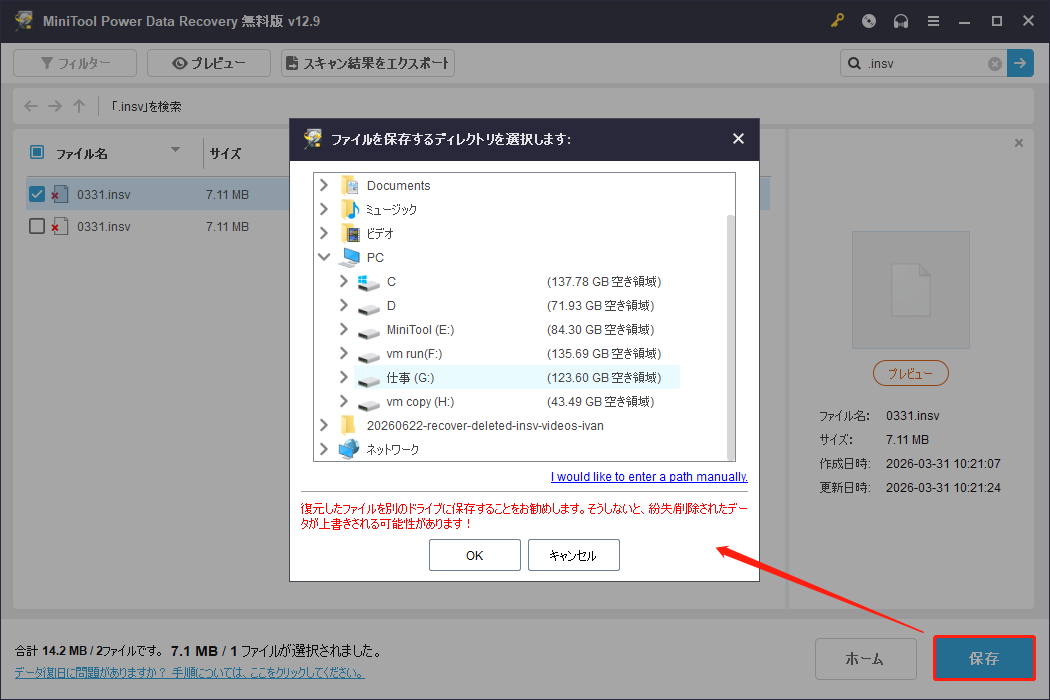Expand the vm run(F:) drive node
This screenshot has width=1050, height=700.
click(x=344, y=354)
